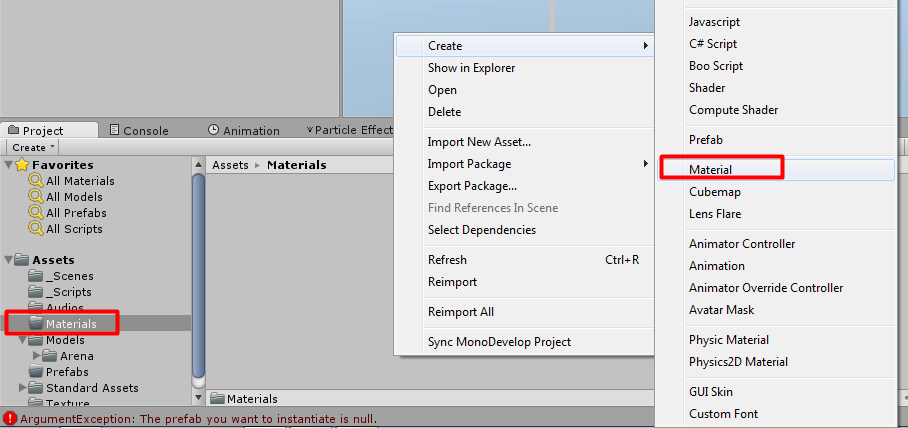Click the Favorites star icon
Screen dimensions: 908x428
(22, 164)
